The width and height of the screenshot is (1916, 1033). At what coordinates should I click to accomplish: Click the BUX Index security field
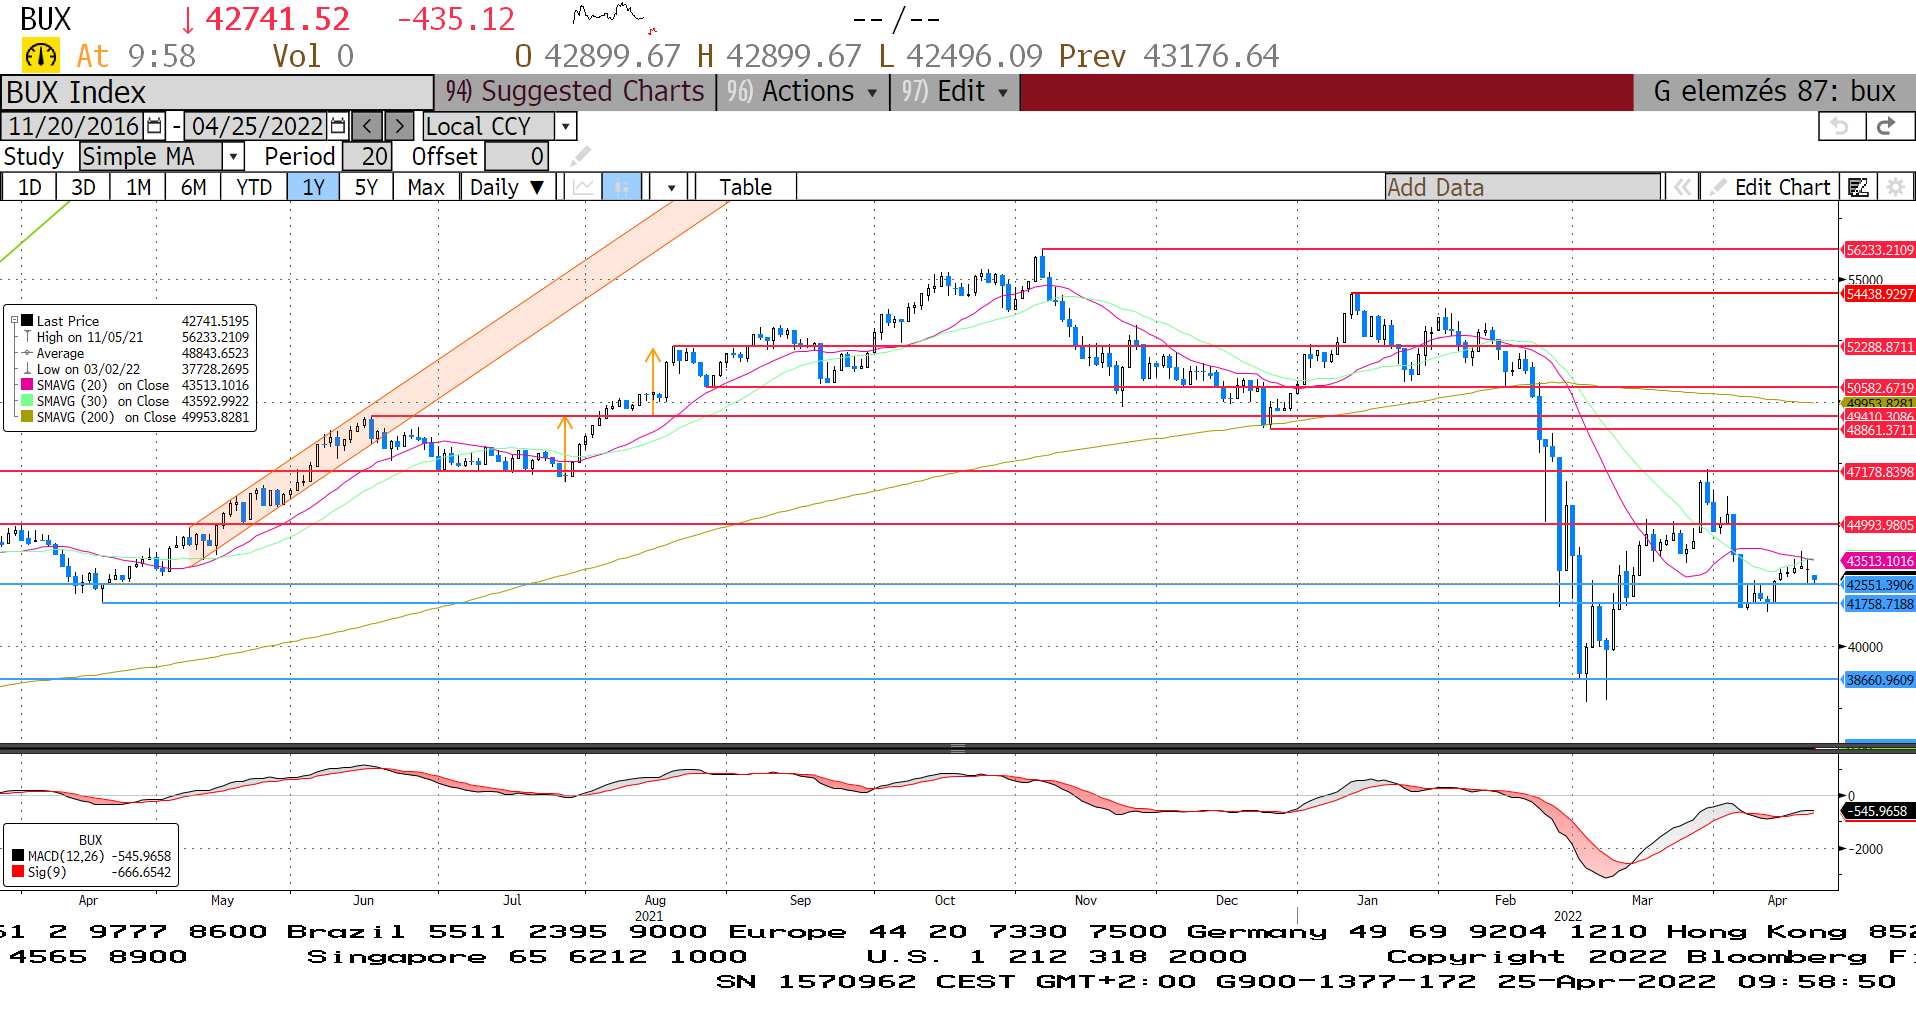click(x=217, y=92)
